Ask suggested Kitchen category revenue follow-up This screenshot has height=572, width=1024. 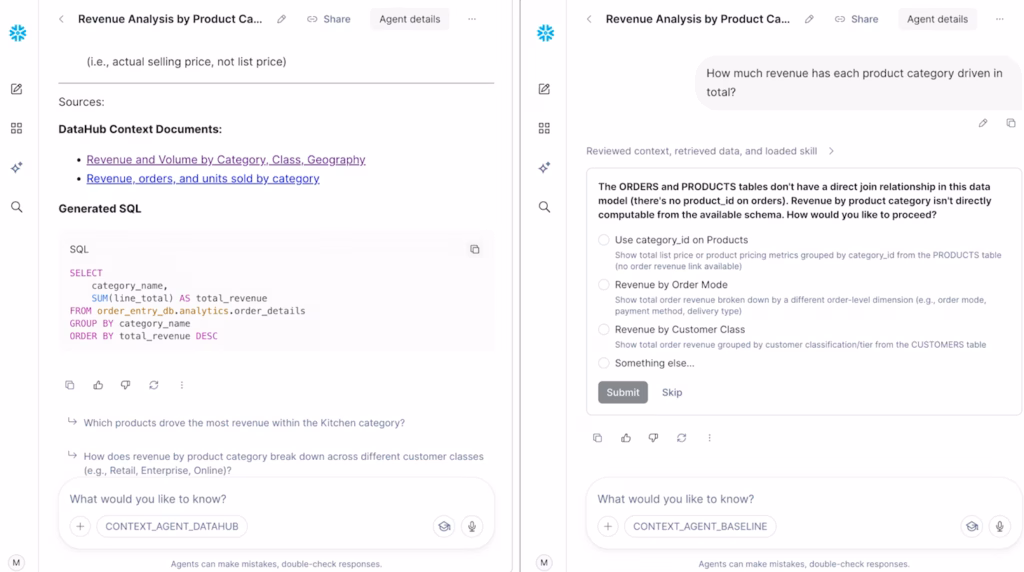point(244,422)
